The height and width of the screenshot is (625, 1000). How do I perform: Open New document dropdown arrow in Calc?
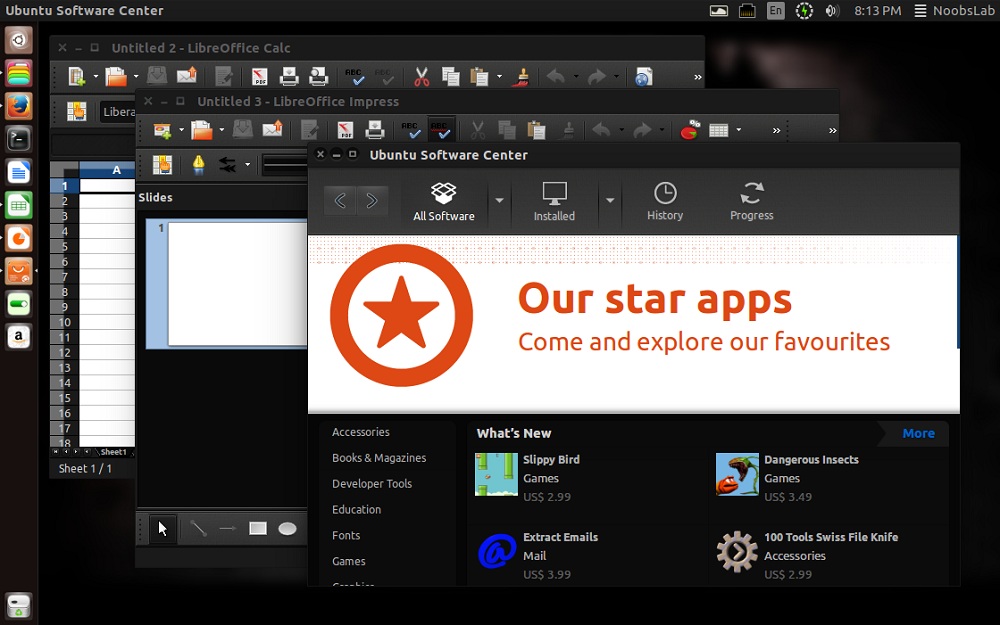click(x=96, y=77)
